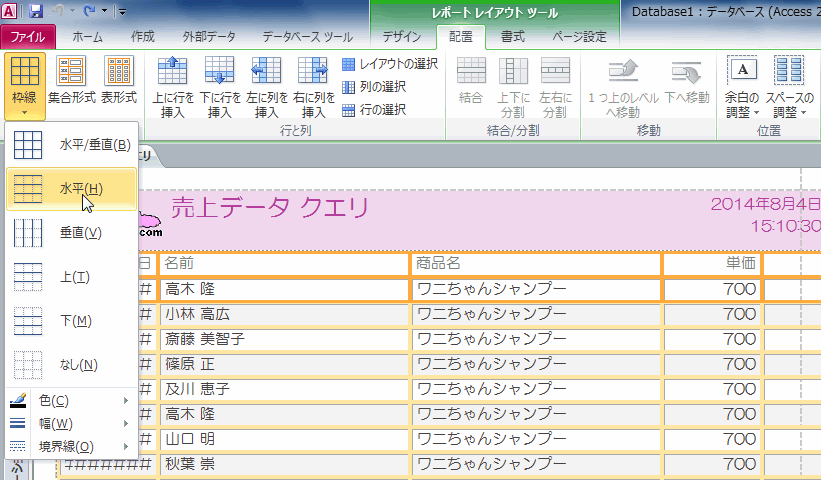Apply 集合形式 stacked layout

click(x=72, y=80)
